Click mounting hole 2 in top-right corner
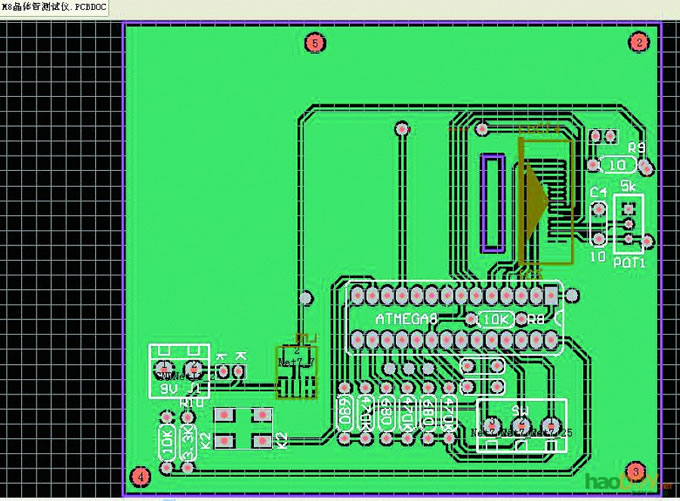This screenshot has height=501, width=680. (x=637, y=41)
